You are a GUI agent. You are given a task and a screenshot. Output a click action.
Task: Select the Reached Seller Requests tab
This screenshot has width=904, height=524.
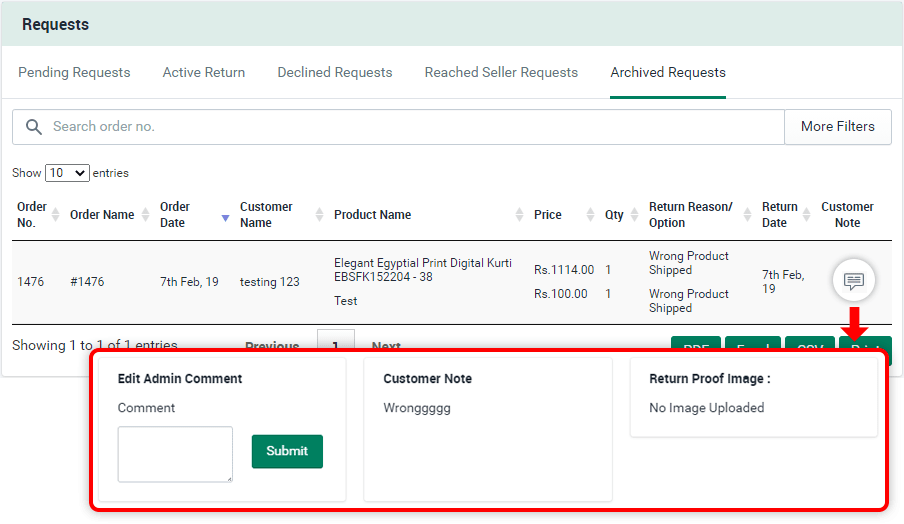501,72
